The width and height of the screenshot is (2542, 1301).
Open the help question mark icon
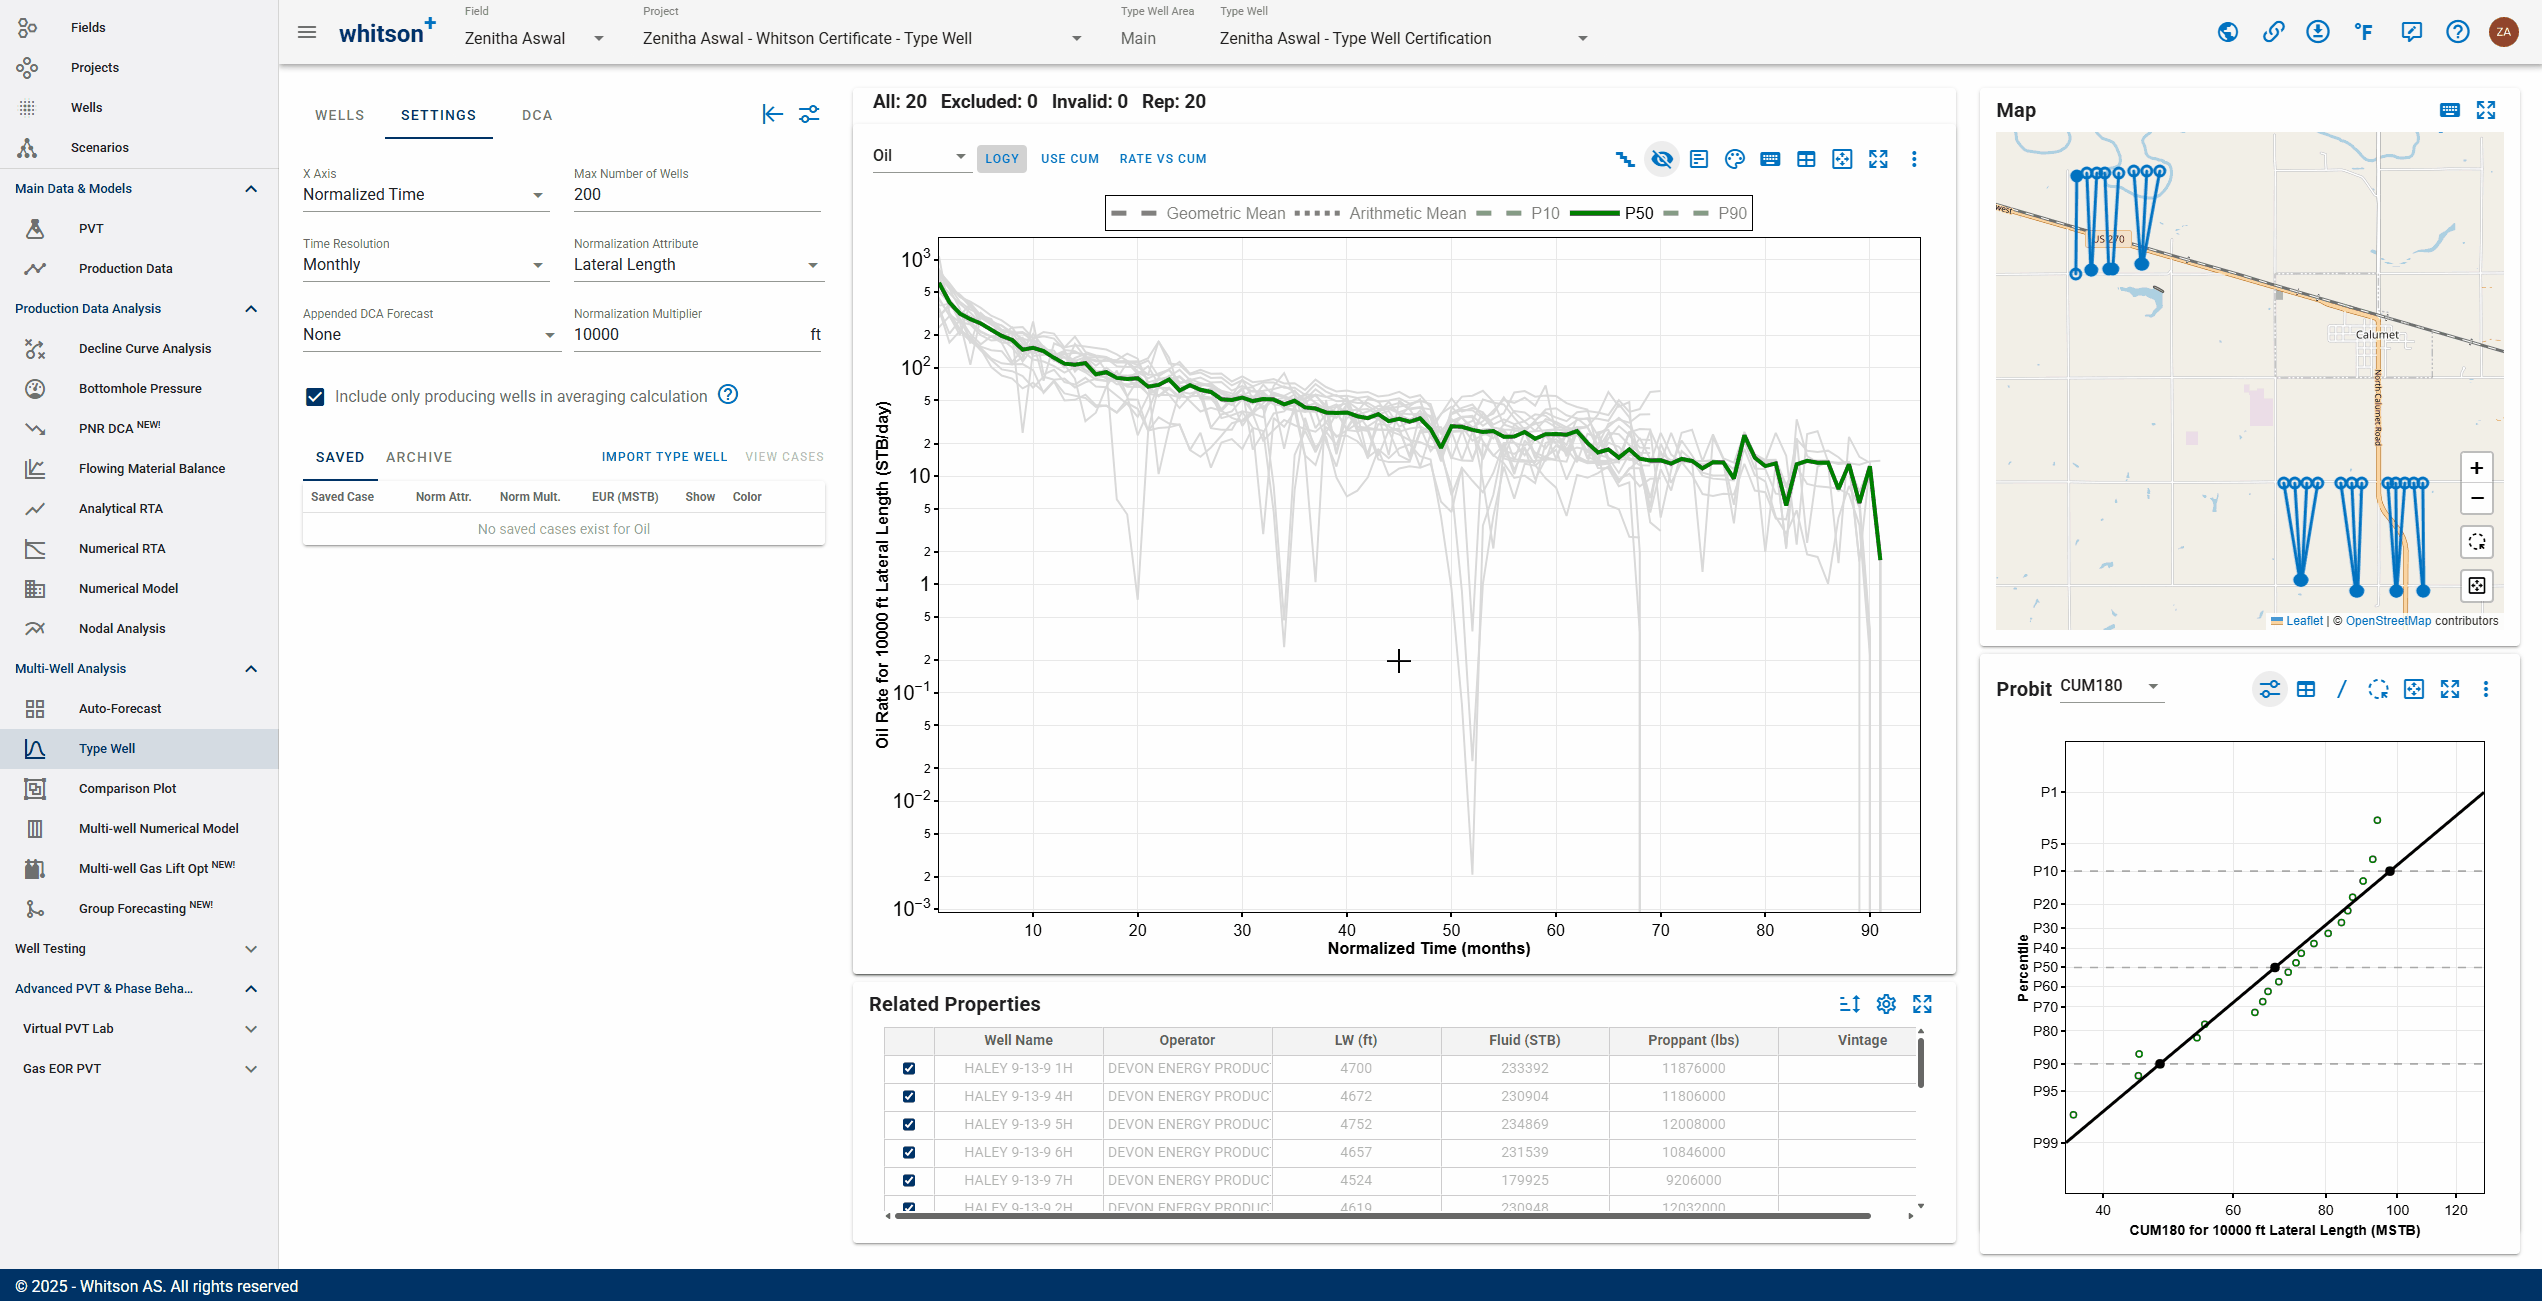click(x=2458, y=32)
